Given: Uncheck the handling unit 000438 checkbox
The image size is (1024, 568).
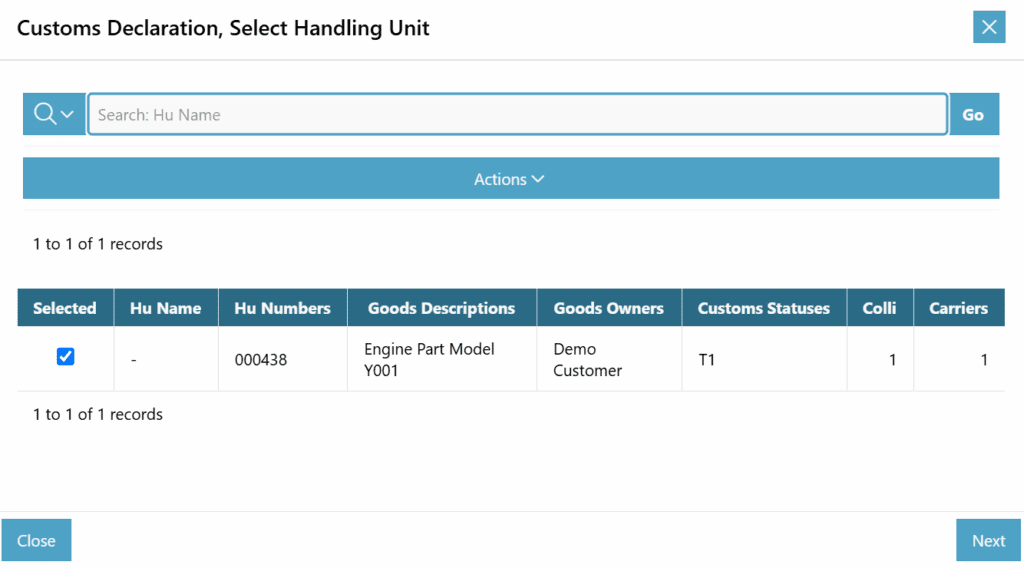Looking at the screenshot, I should pyautogui.click(x=66, y=357).
